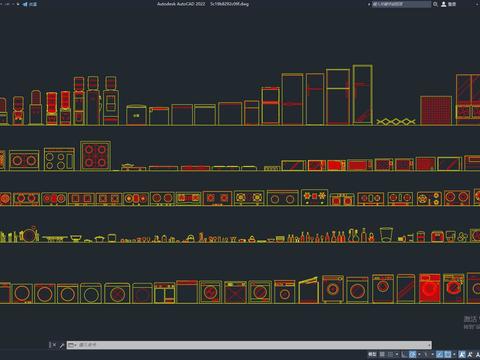The image size is (480, 360).
Task: Click the share icon in quick access toolbar
Action: (x=25, y=4)
